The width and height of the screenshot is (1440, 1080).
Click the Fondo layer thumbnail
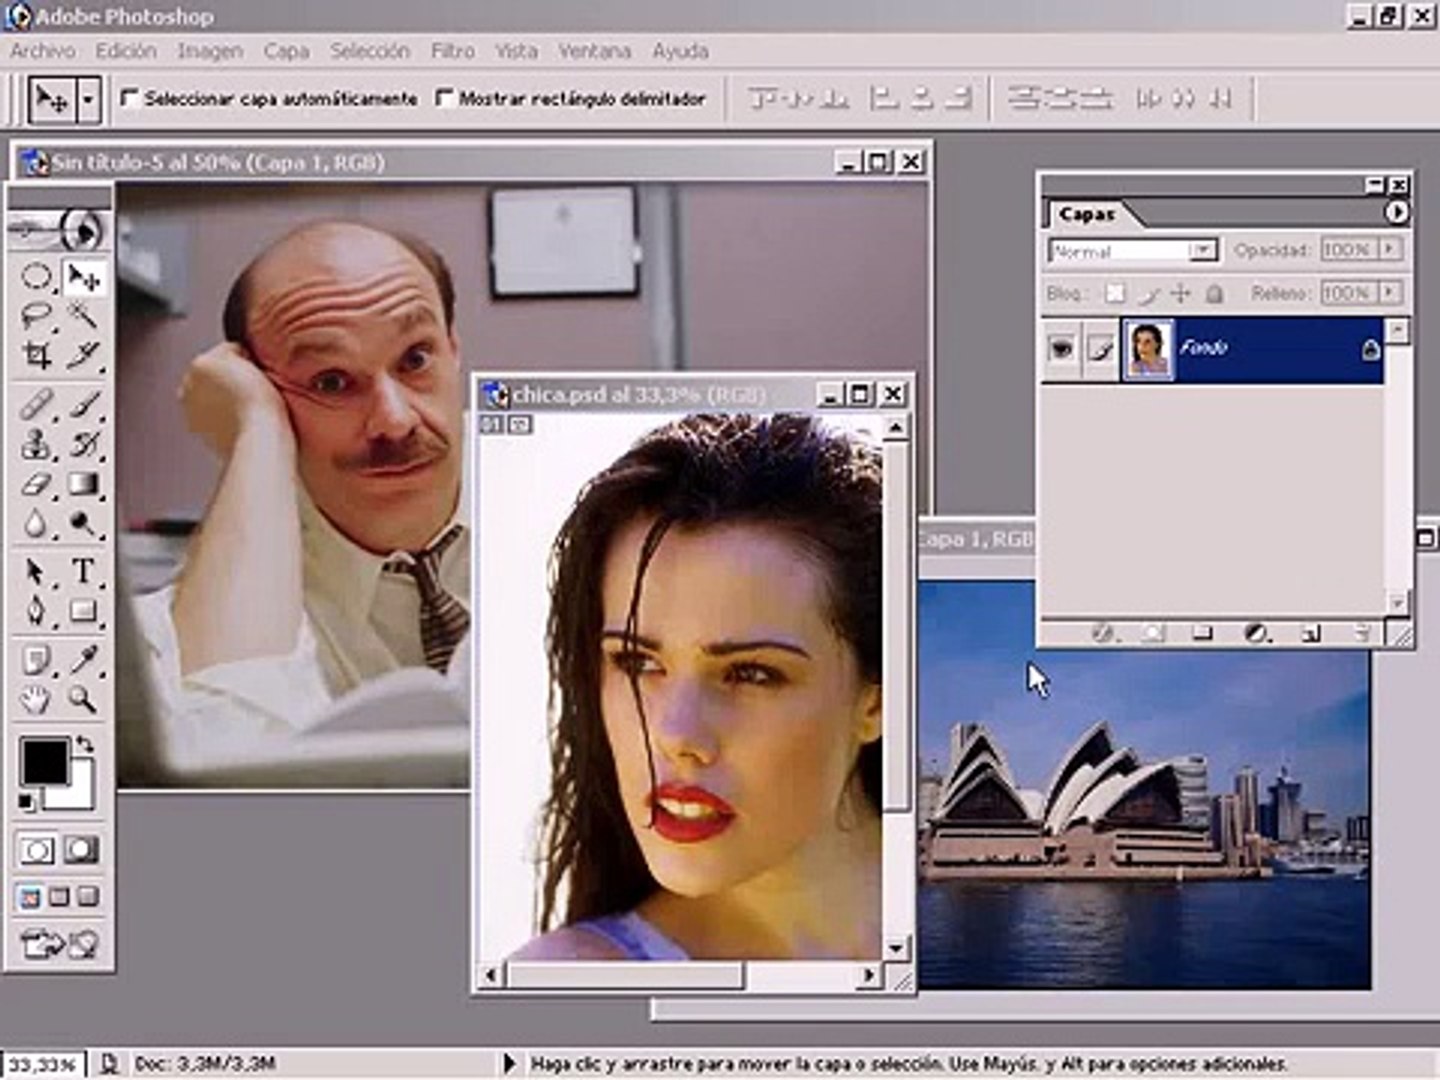1148,348
